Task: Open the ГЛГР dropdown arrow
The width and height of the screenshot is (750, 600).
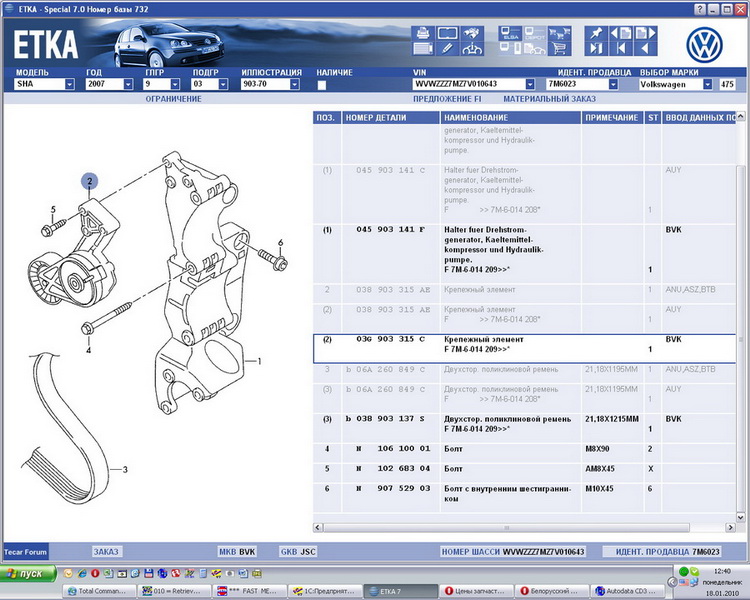Action: coord(175,84)
